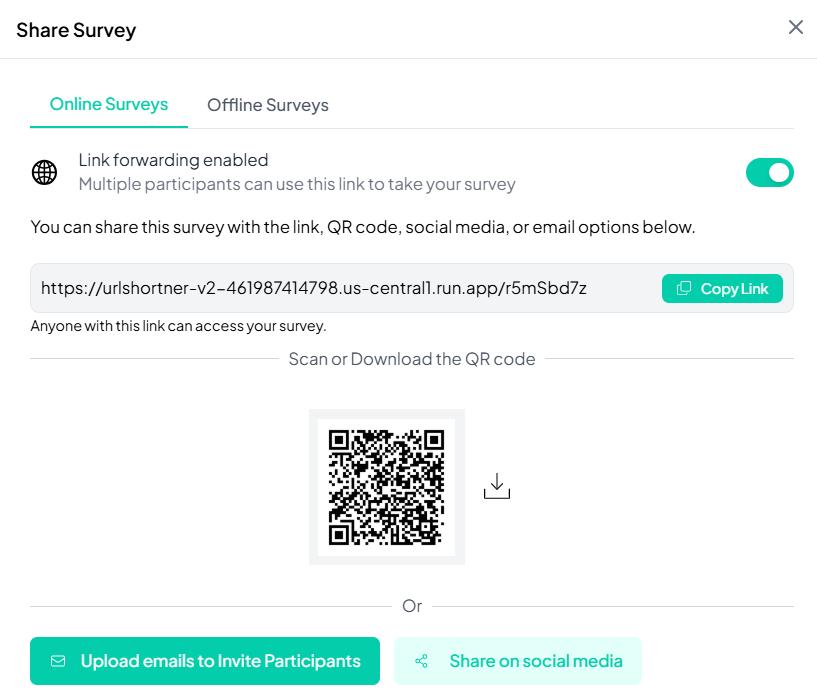Screen dimensions: 817x696
Task: Click the copy icon on Copy Link button
Action: tap(684, 288)
